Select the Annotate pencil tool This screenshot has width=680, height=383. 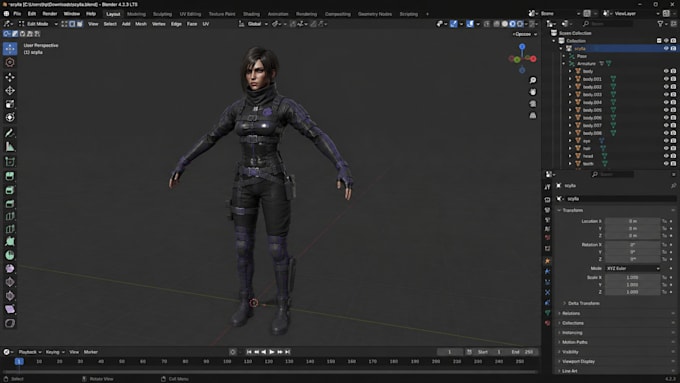tap(10, 133)
